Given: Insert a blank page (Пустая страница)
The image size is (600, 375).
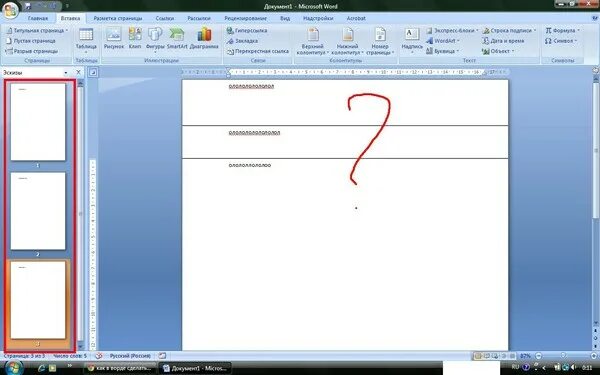Looking at the screenshot, I should coord(31,41).
